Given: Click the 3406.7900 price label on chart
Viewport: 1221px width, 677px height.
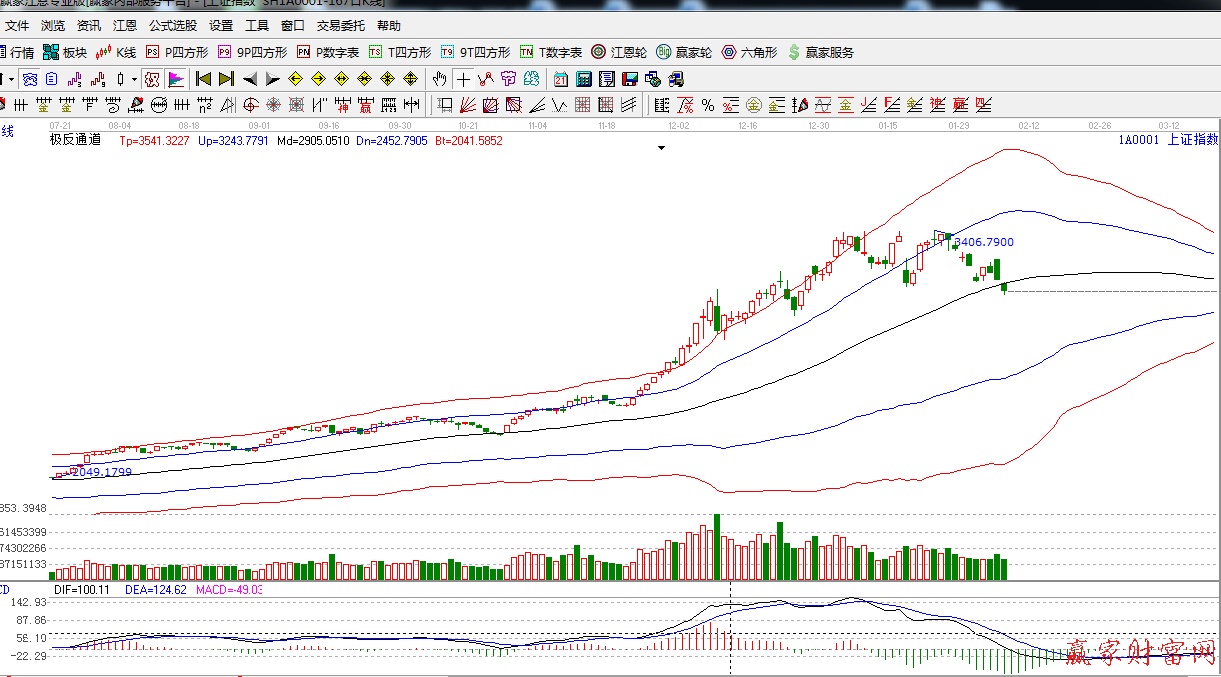Looking at the screenshot, I should coord(984,242).
